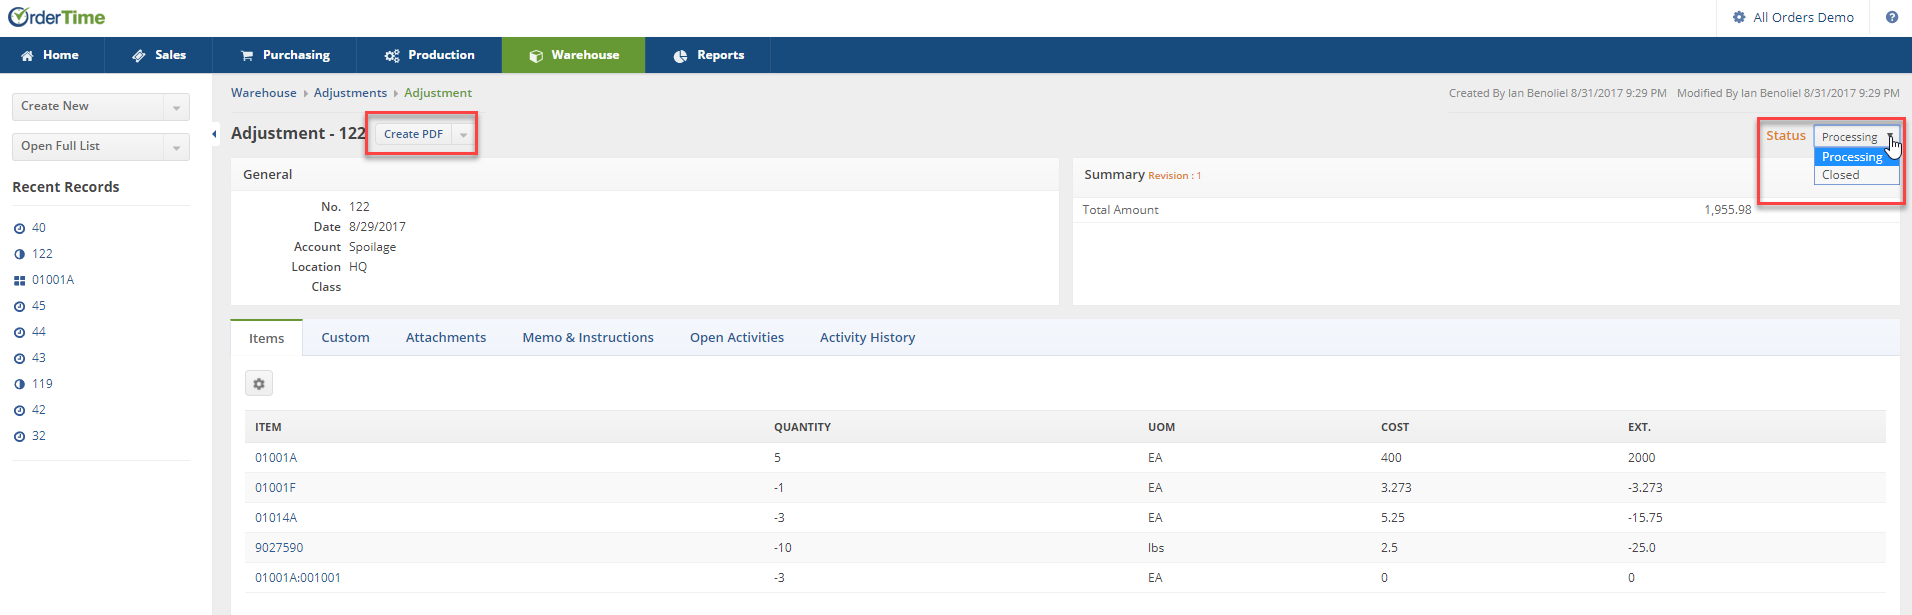Screen dimensions: 1912x615
Task: Open item 01001A:001001 link
Action: [298, 578]
